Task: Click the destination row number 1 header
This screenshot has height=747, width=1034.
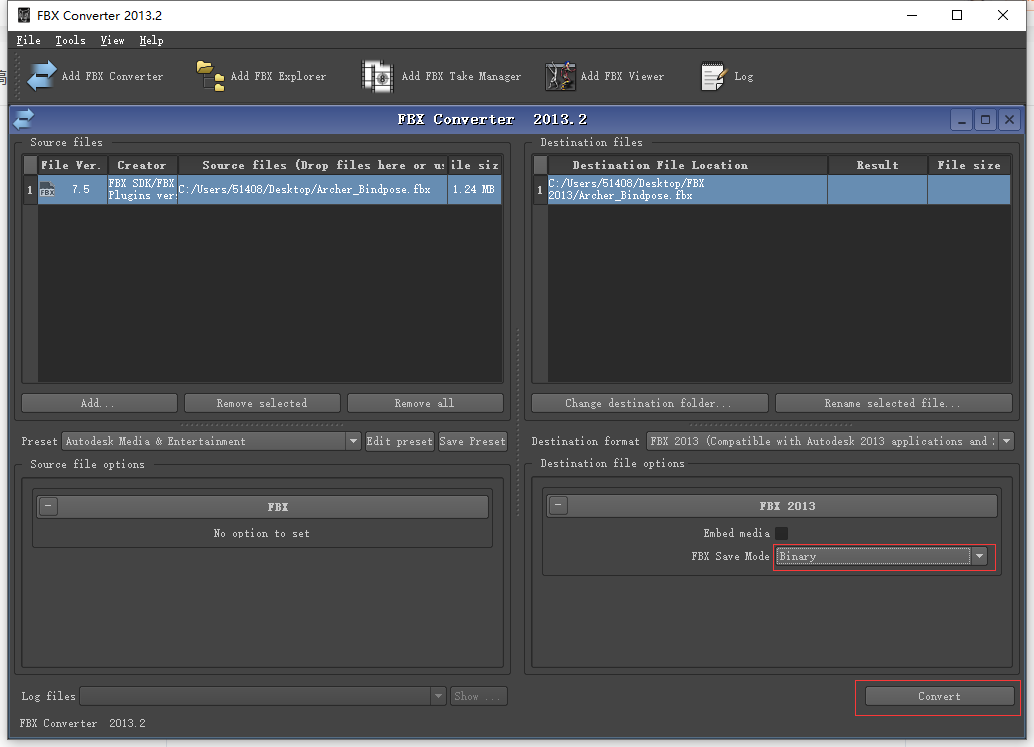Action: pos(540,189)
